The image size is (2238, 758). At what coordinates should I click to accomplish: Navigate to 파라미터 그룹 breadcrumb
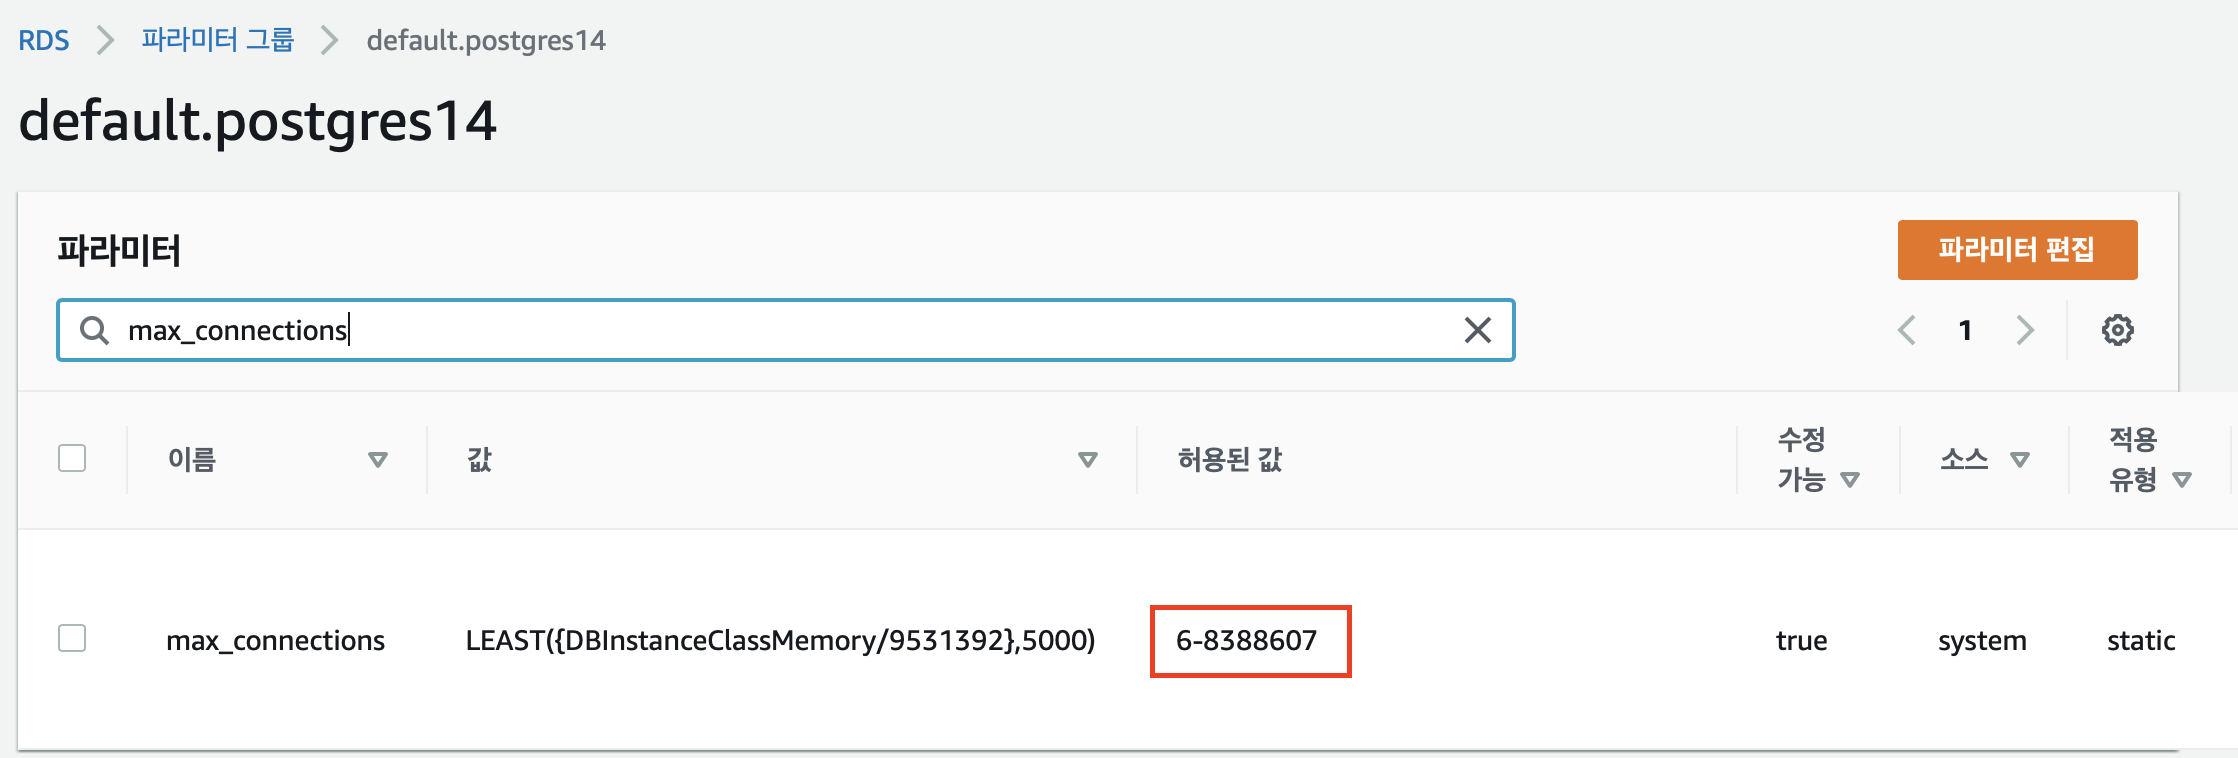tap(218, 40)
